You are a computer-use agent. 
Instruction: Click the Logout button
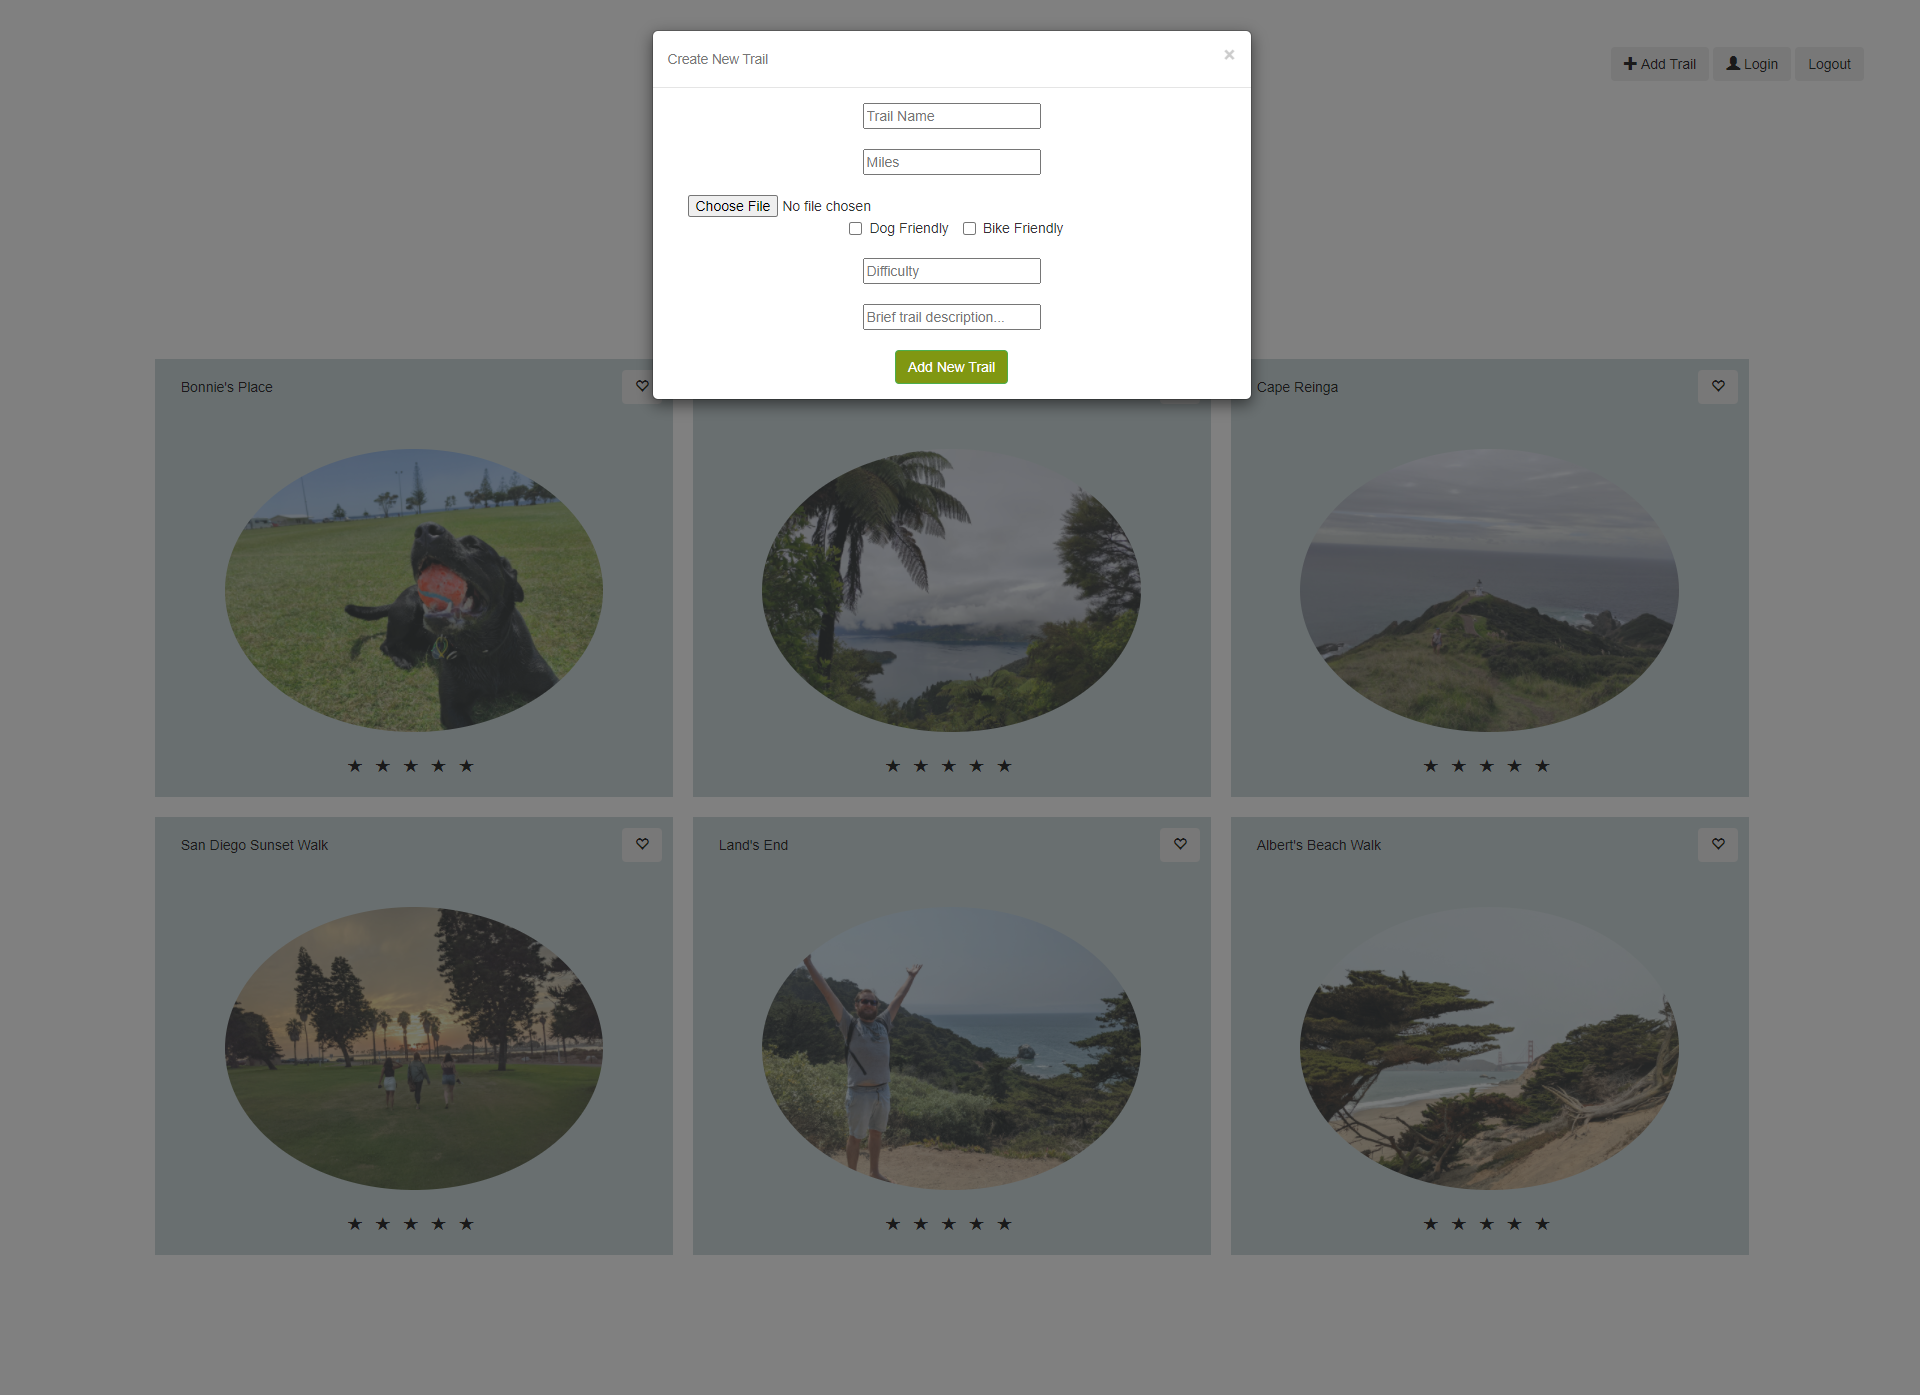tap(1829, 64)
